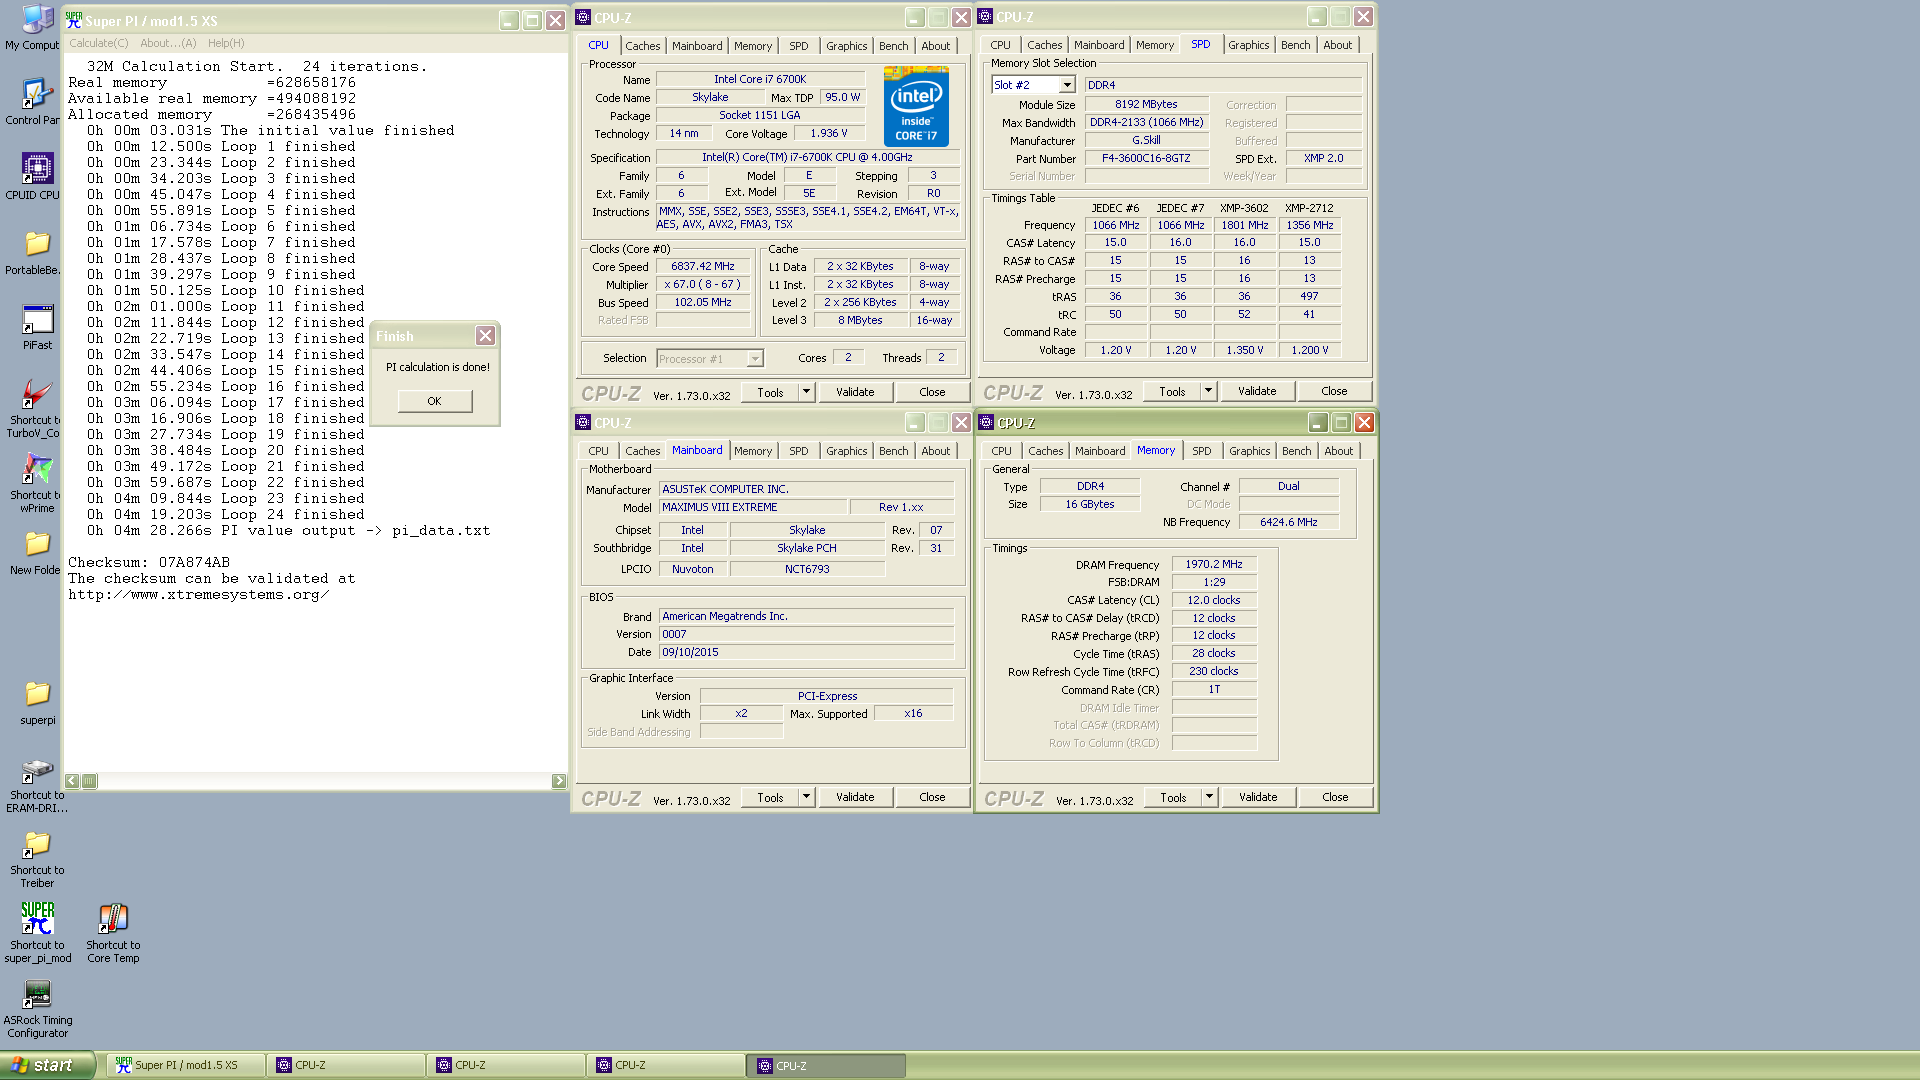This screenshot has width=1920, height=1080.
Task: Expand Tools dropdown arrow in SPD window
Action: tap(1208, 391)
